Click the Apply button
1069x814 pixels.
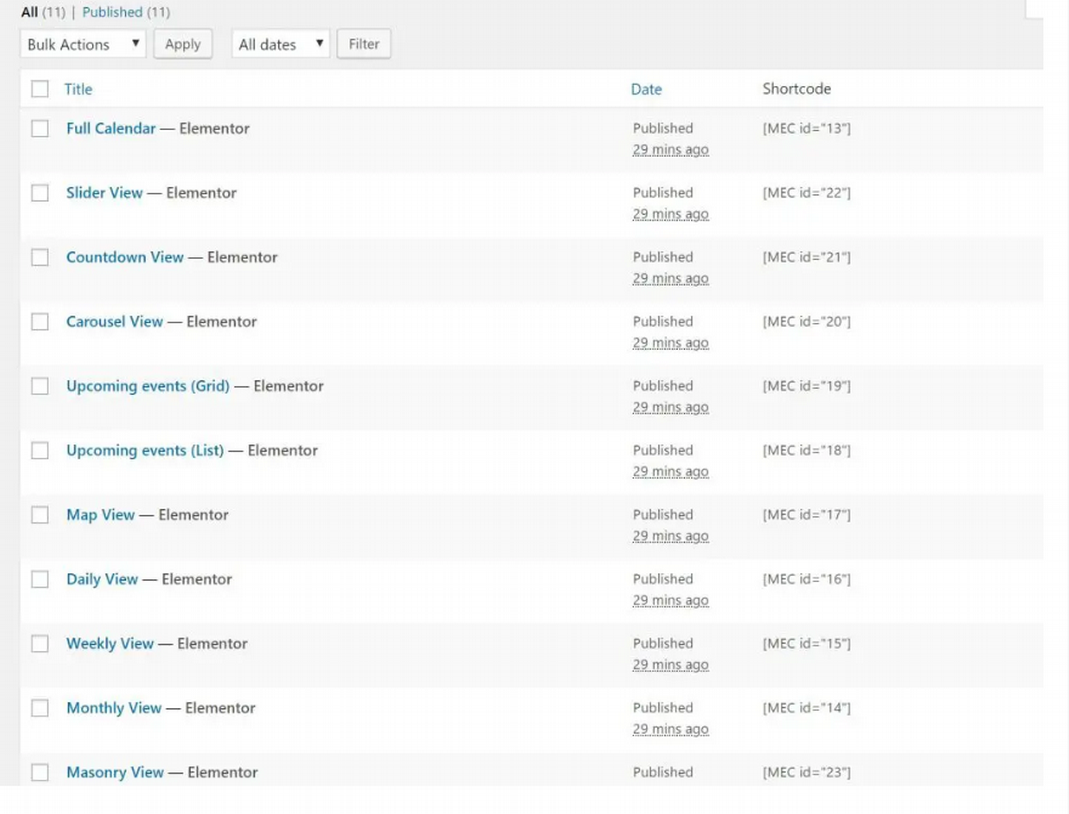[x=183, y=44]
